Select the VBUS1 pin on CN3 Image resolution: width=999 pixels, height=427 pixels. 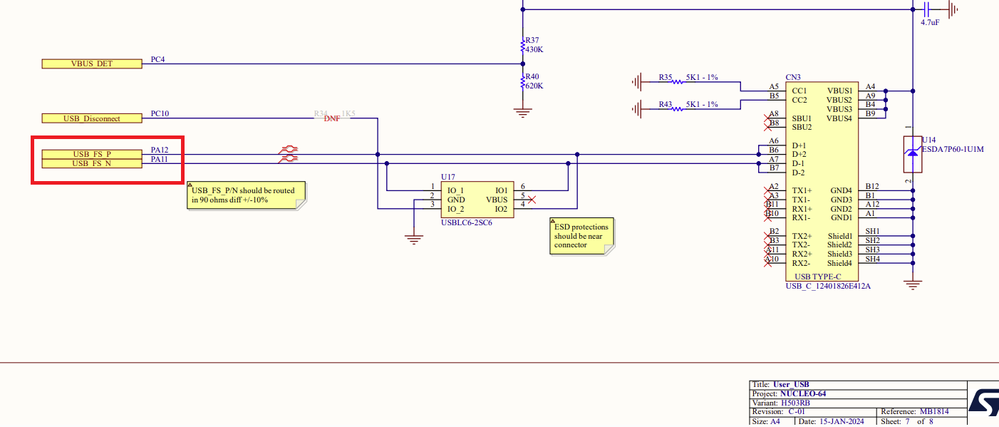click(839, 91)
